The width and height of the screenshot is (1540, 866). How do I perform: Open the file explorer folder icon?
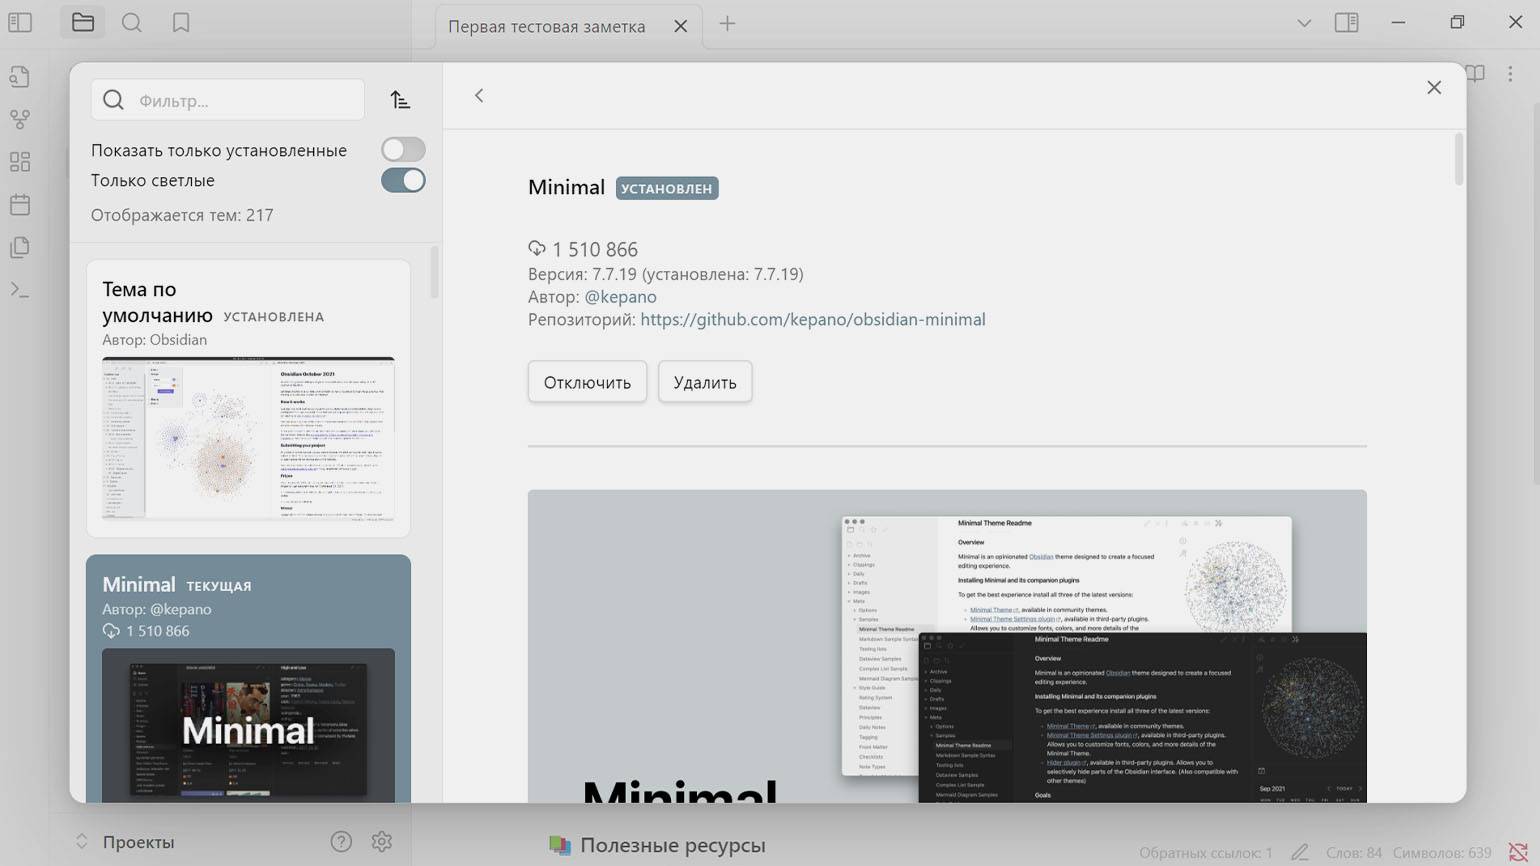pos(83,22)
